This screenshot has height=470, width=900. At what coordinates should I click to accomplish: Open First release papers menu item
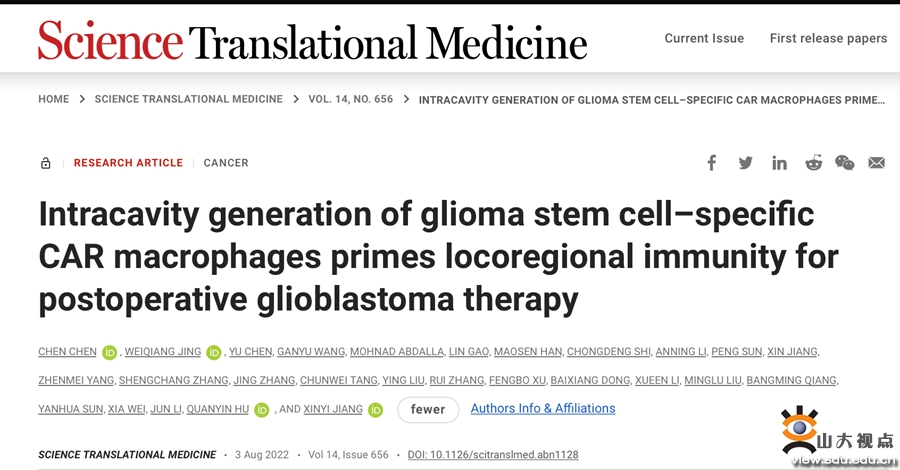[828, 38]
